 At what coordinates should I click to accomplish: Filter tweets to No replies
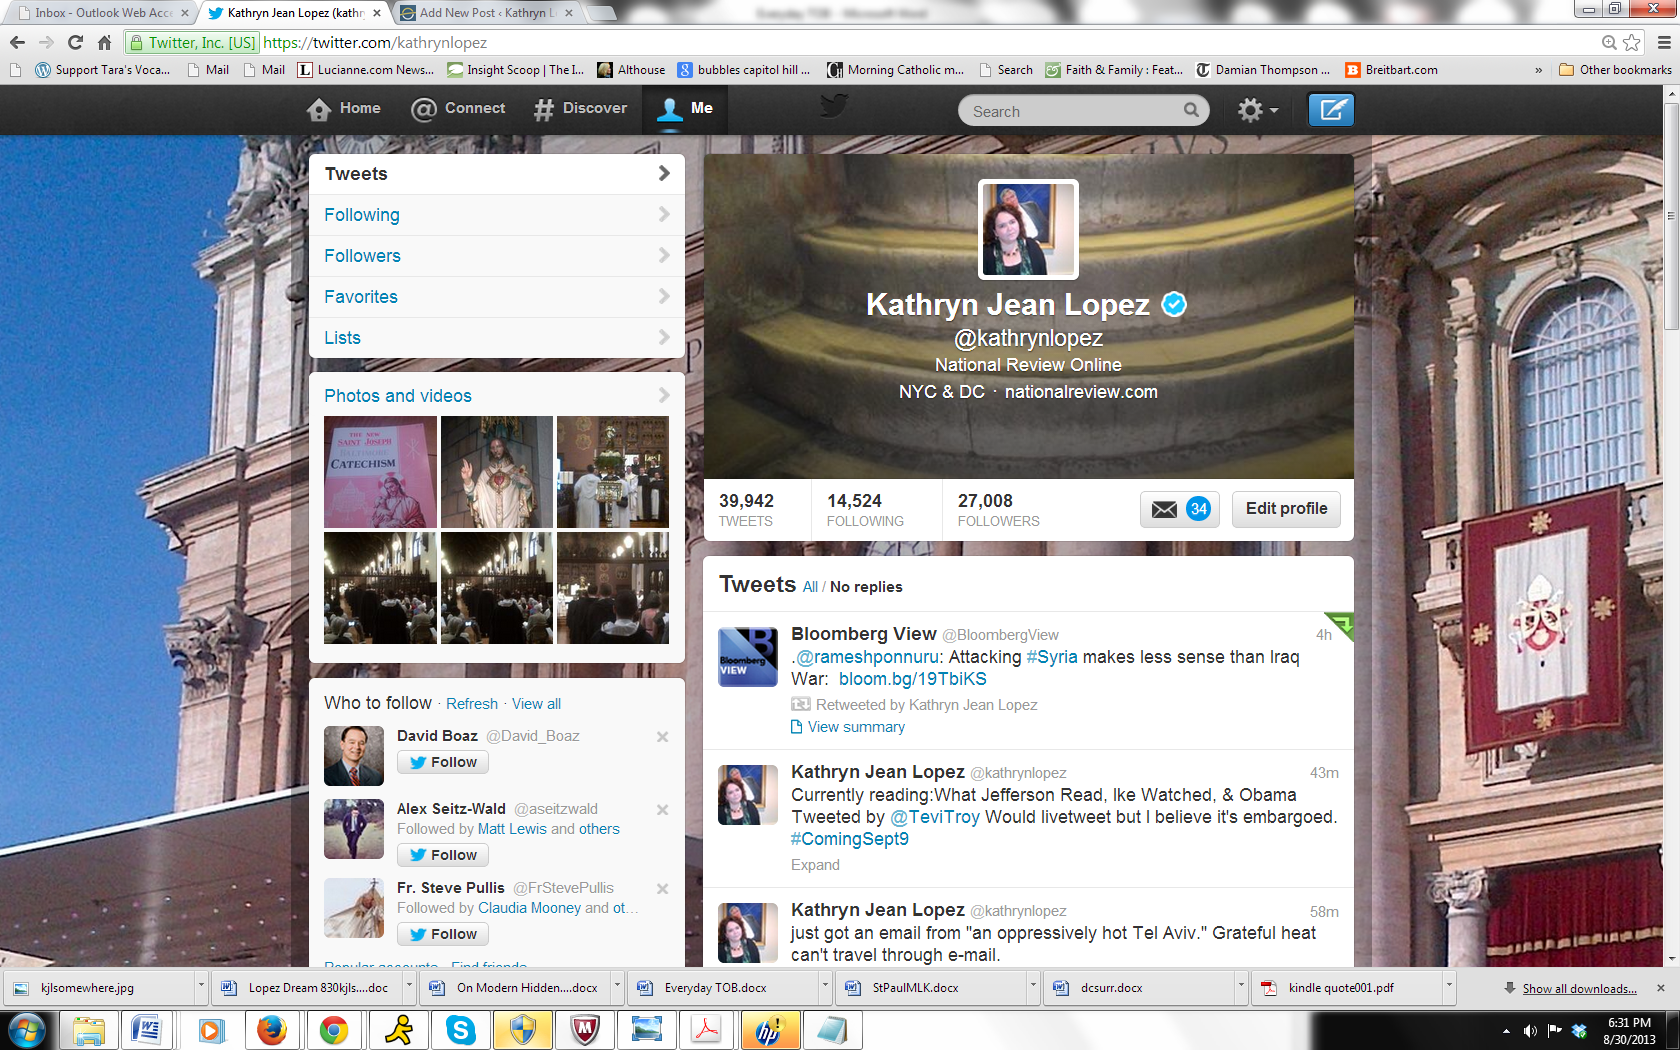[x=866, y=587]
